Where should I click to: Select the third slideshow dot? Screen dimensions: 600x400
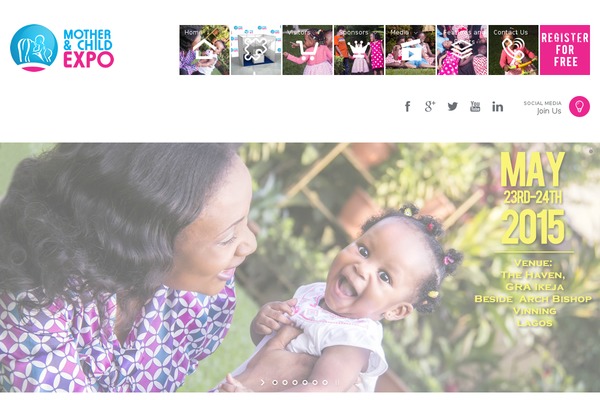tap(295, 382)
